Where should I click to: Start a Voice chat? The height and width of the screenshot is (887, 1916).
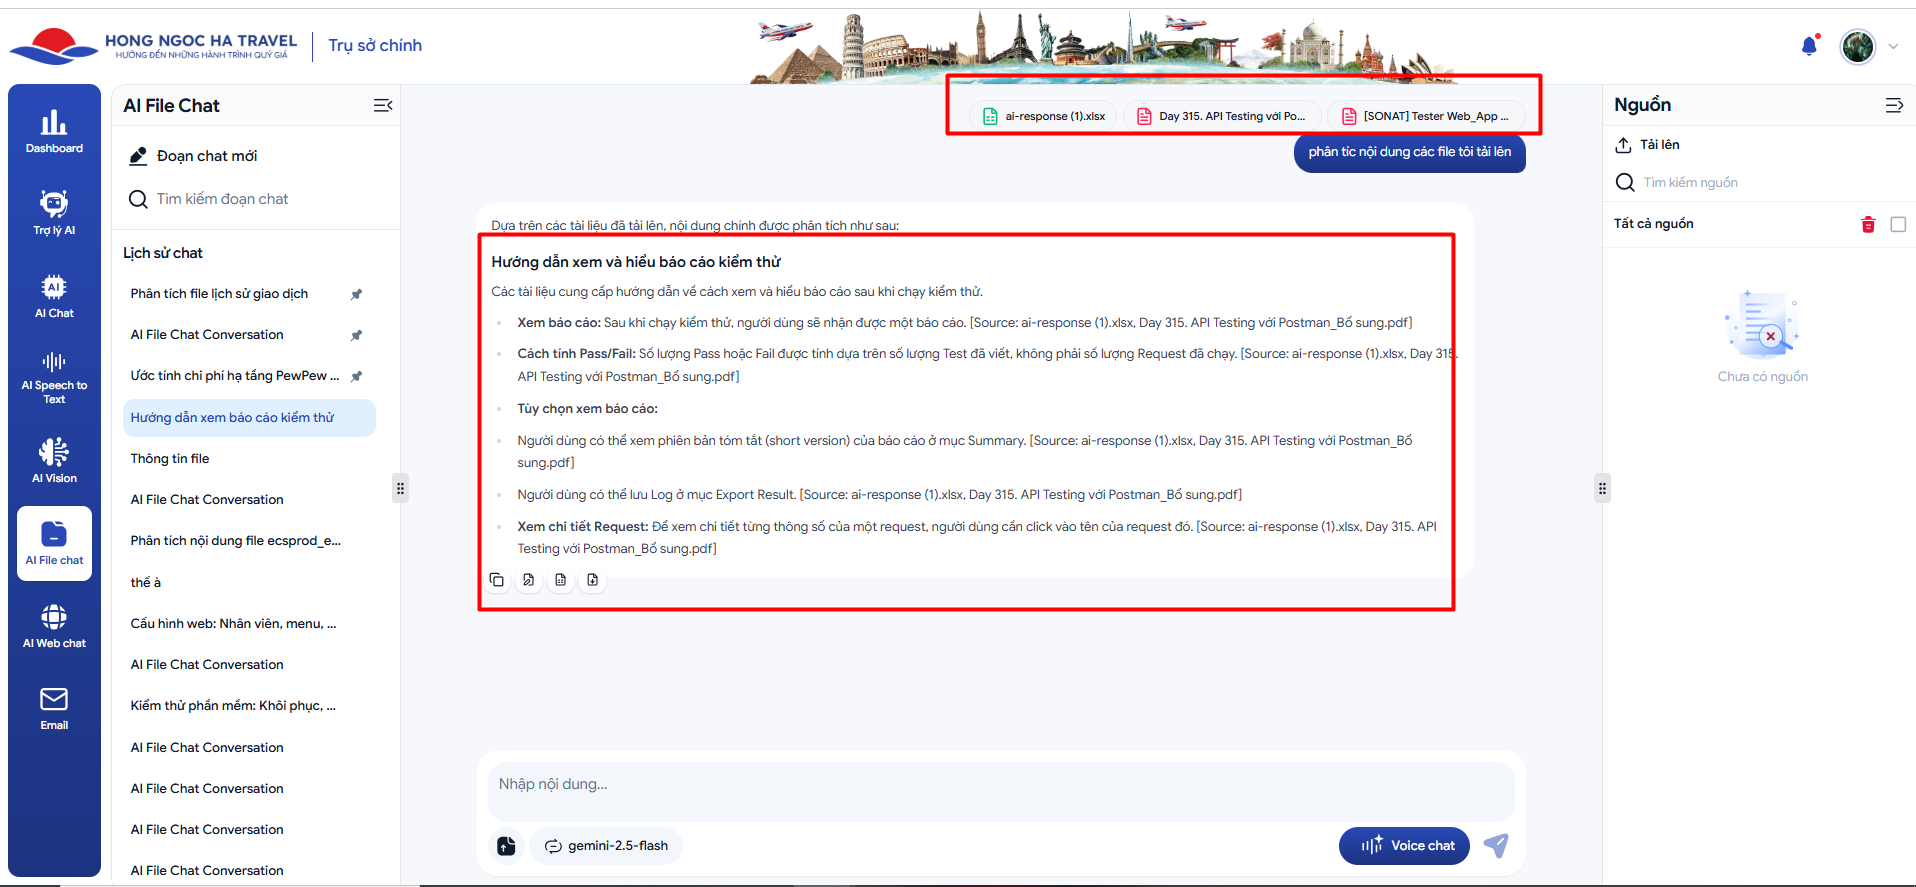click(x=1404, y=846)
